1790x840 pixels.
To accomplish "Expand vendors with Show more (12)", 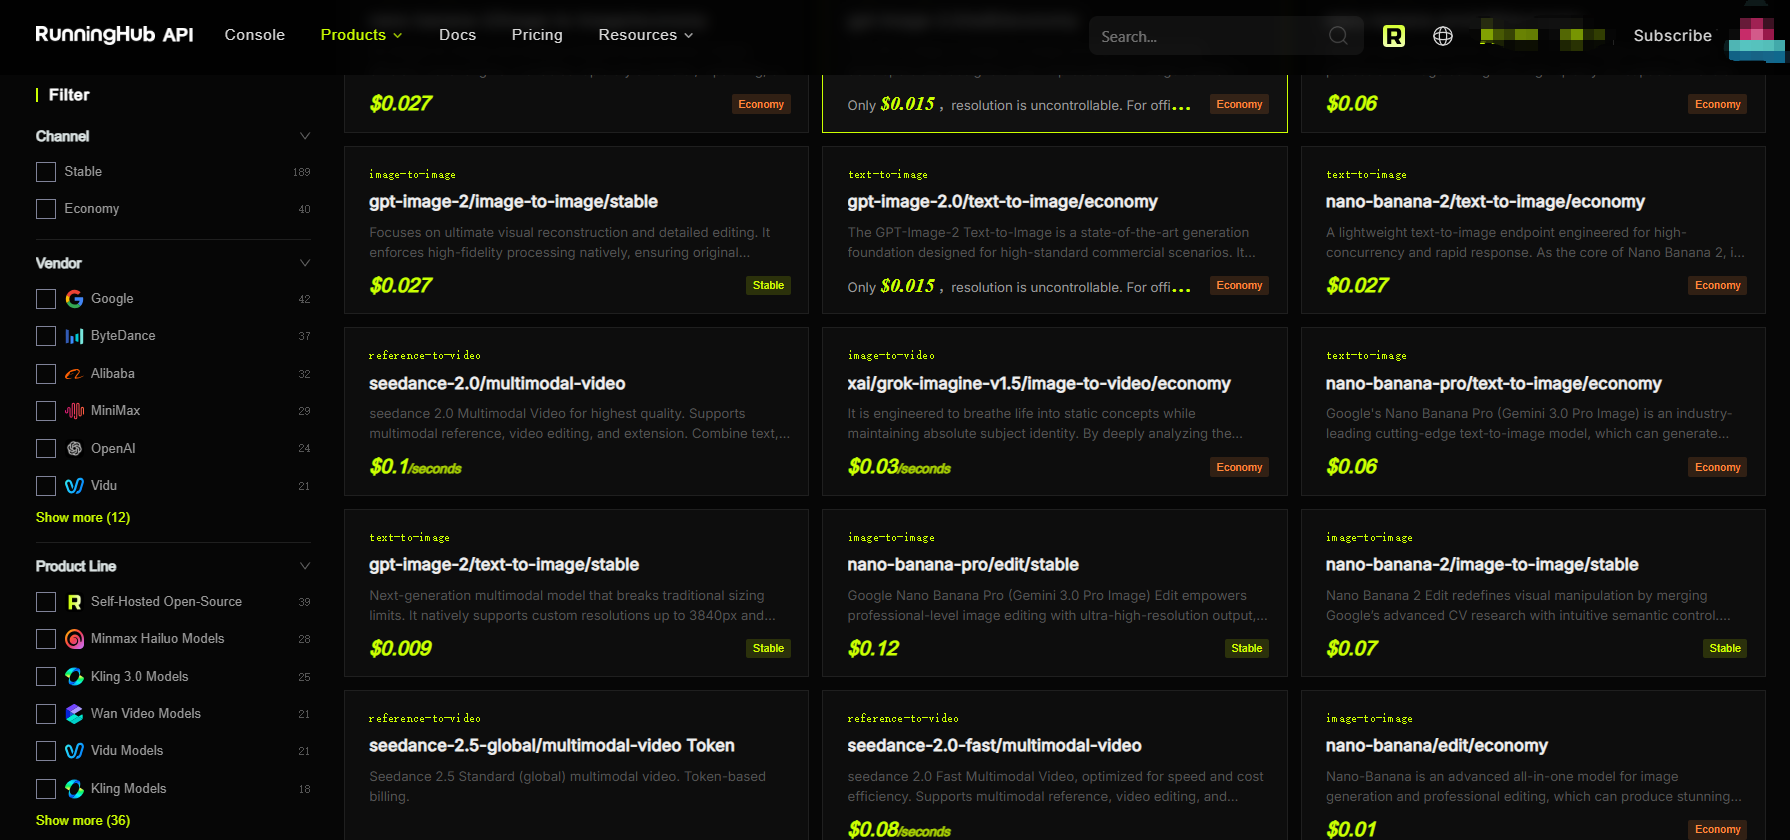I will click(x=83, y=518).
